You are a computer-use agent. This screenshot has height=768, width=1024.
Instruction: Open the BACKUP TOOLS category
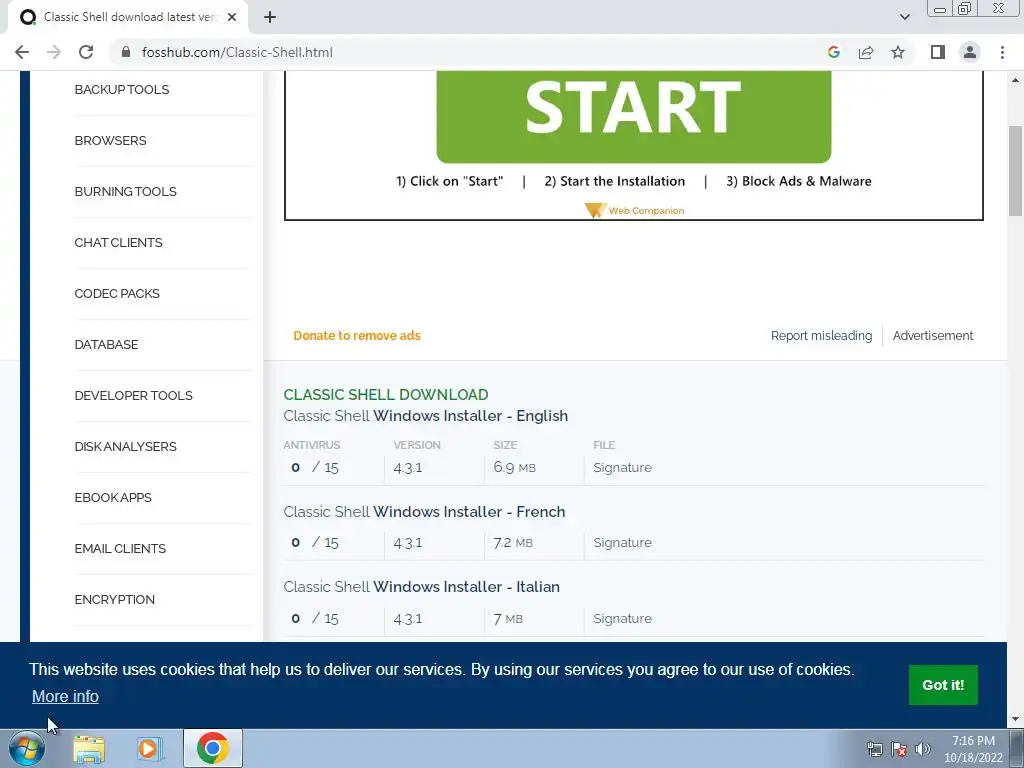[x=121, y=89]
